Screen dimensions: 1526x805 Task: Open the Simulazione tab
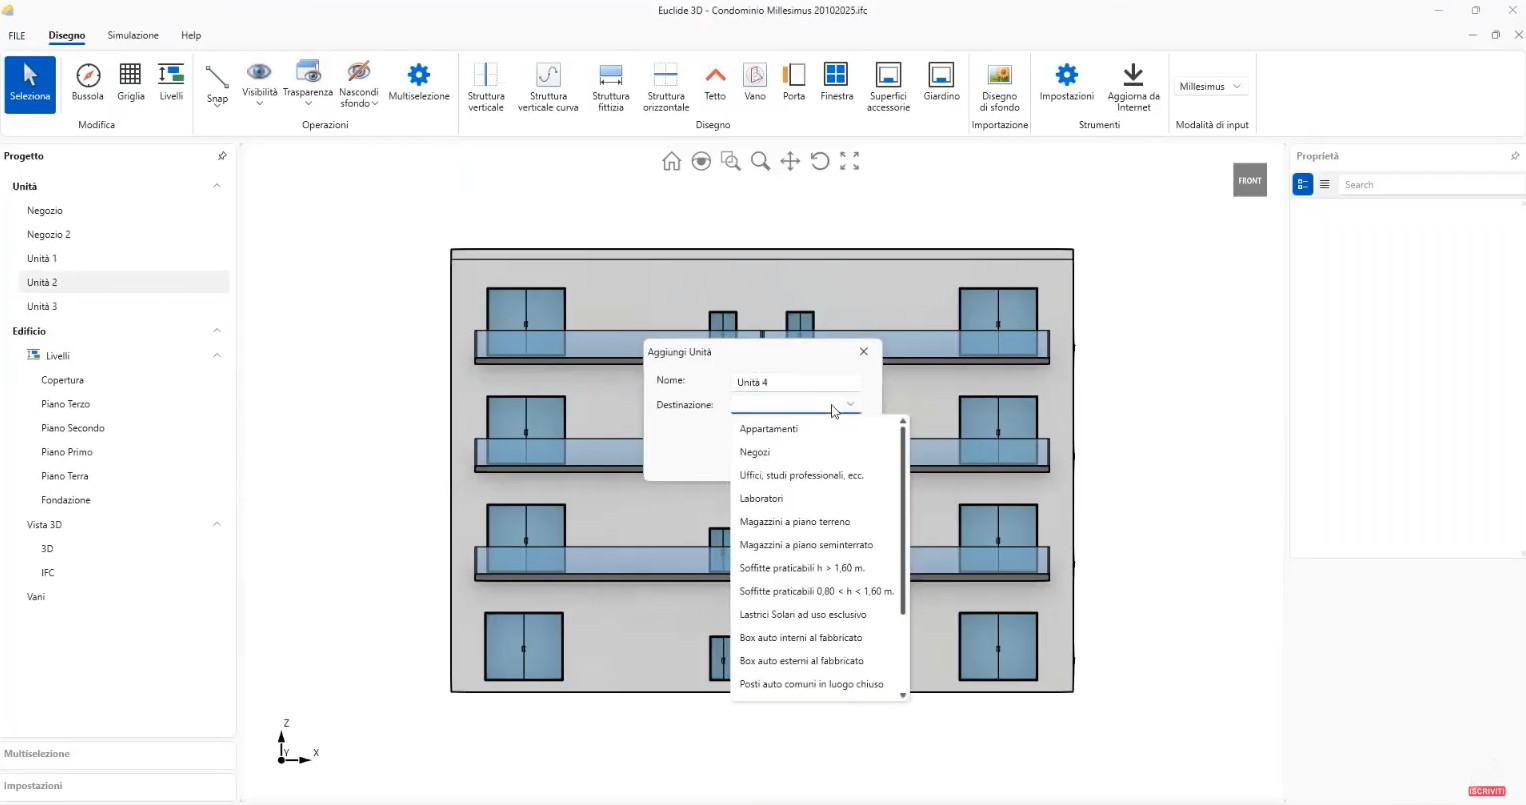tap(133, 35)
